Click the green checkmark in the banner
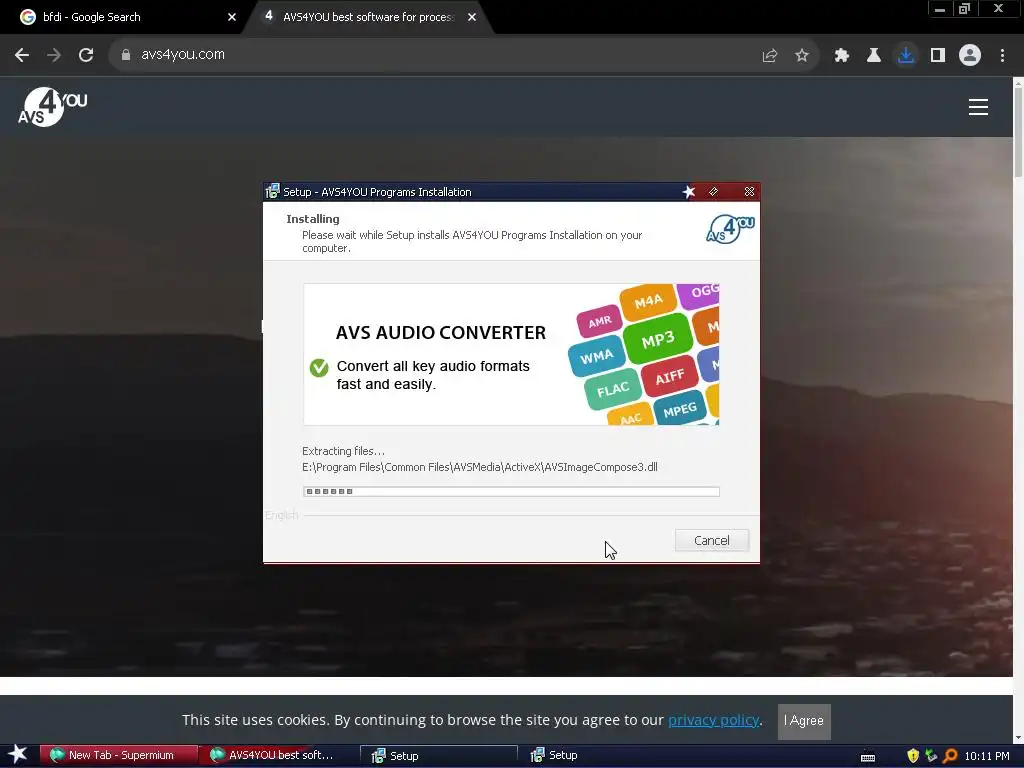 319,368
